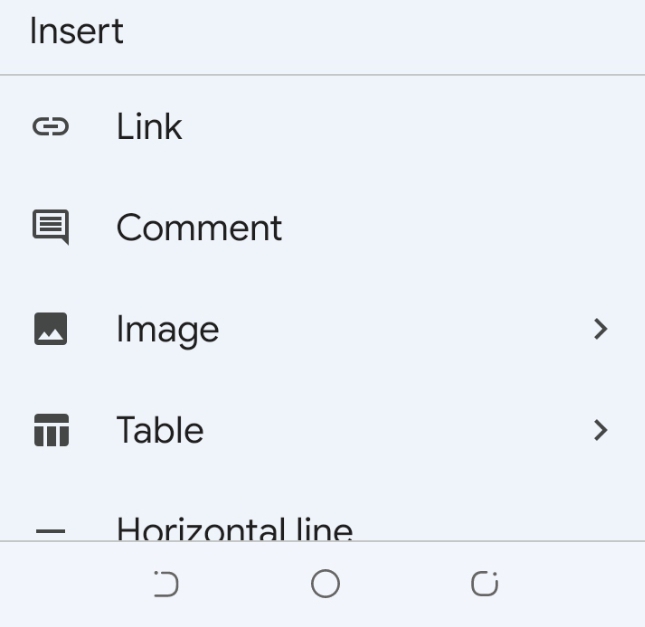Select the table grid icon
This screenshot has width=645, height=627.
[x=51, y=430]
